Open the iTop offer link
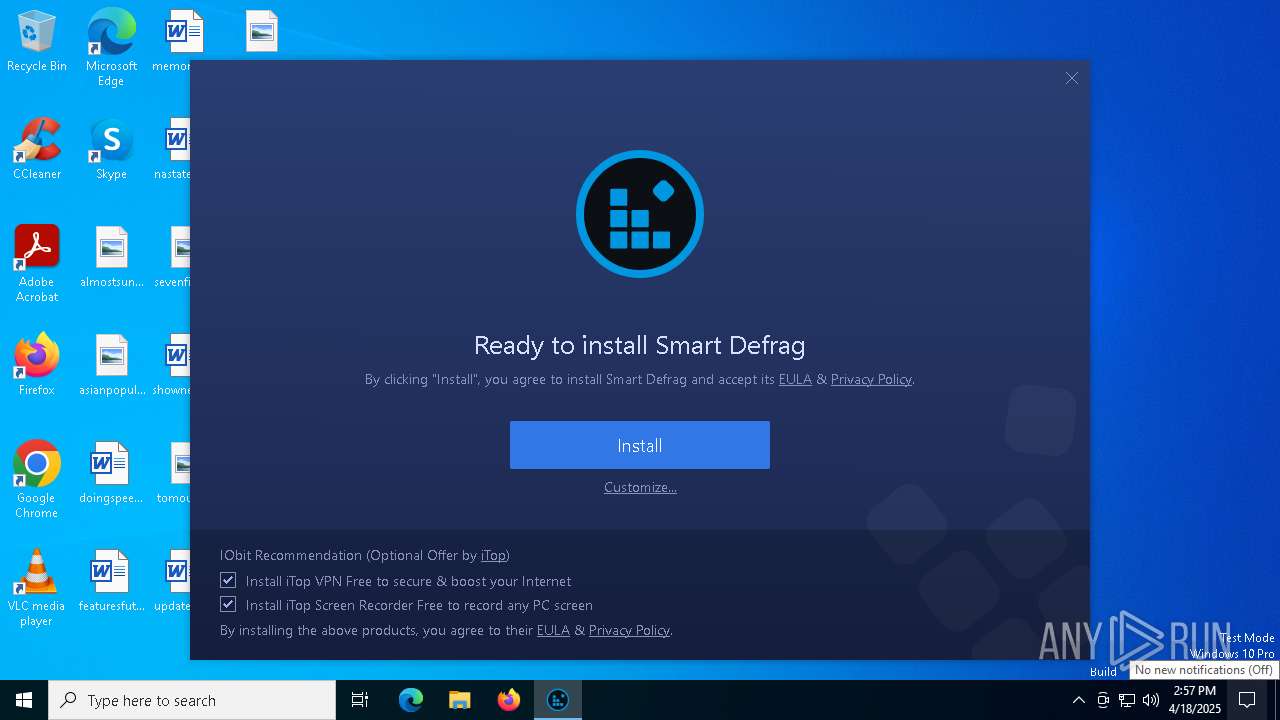 (493, 555)
